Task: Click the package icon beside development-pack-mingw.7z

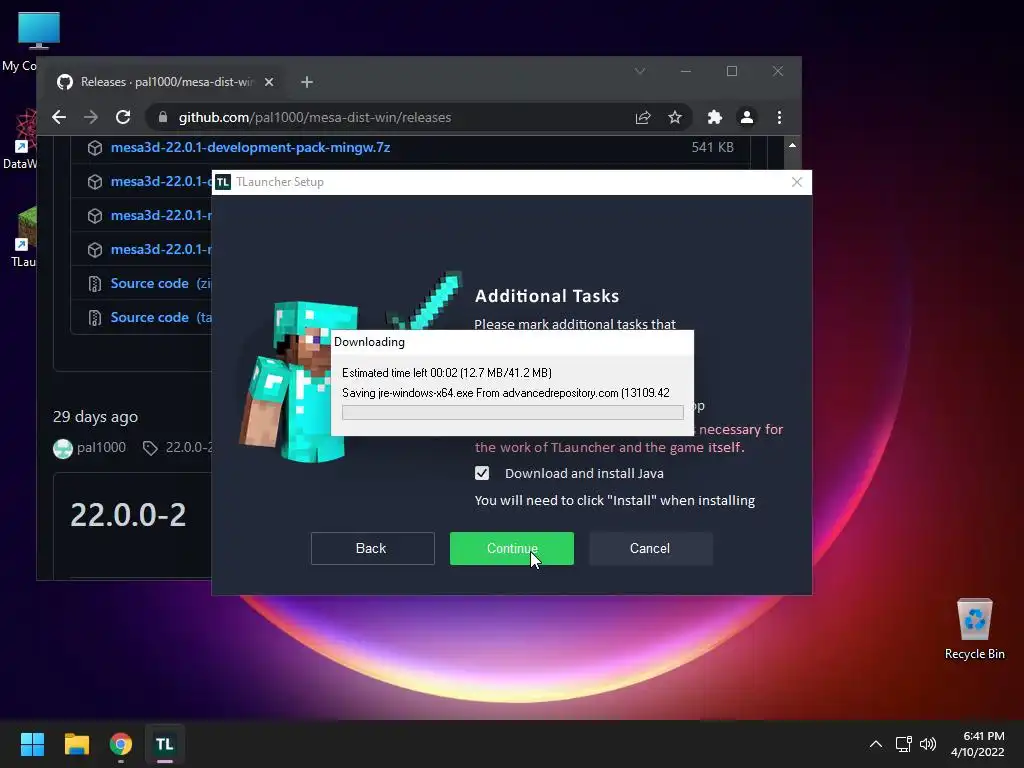Action: tap(95, 148)
